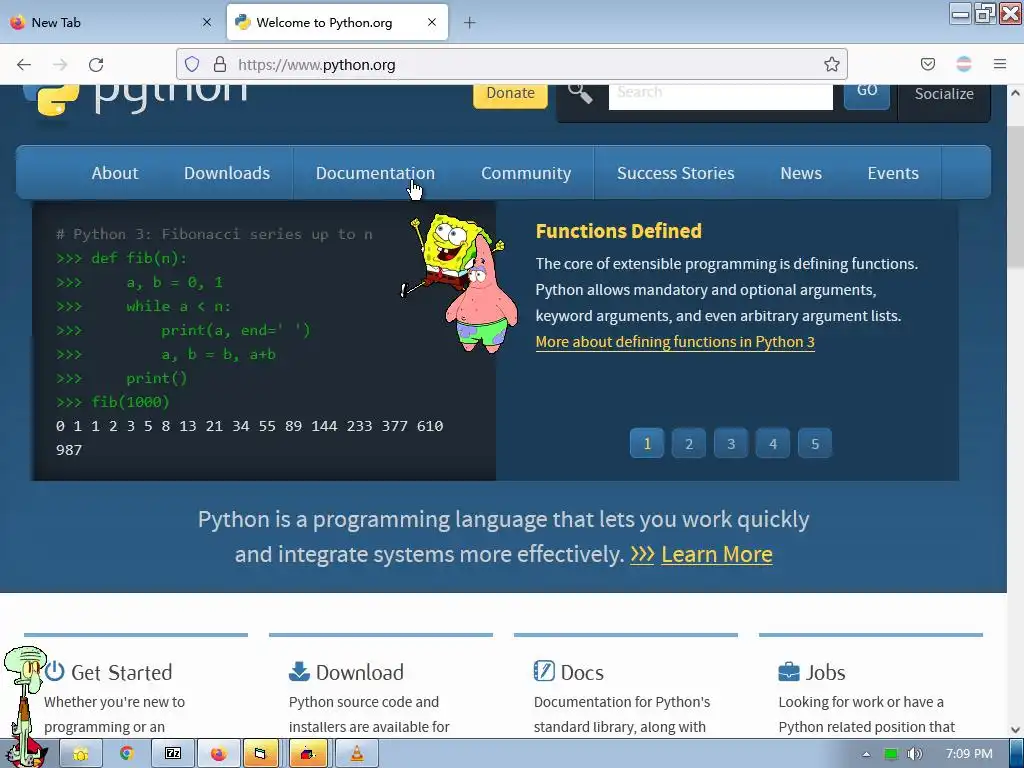Viewport: 1024px width, 768px height.
Task: Open the Success Stories navigation menu
Action: [x=675, y=173]
